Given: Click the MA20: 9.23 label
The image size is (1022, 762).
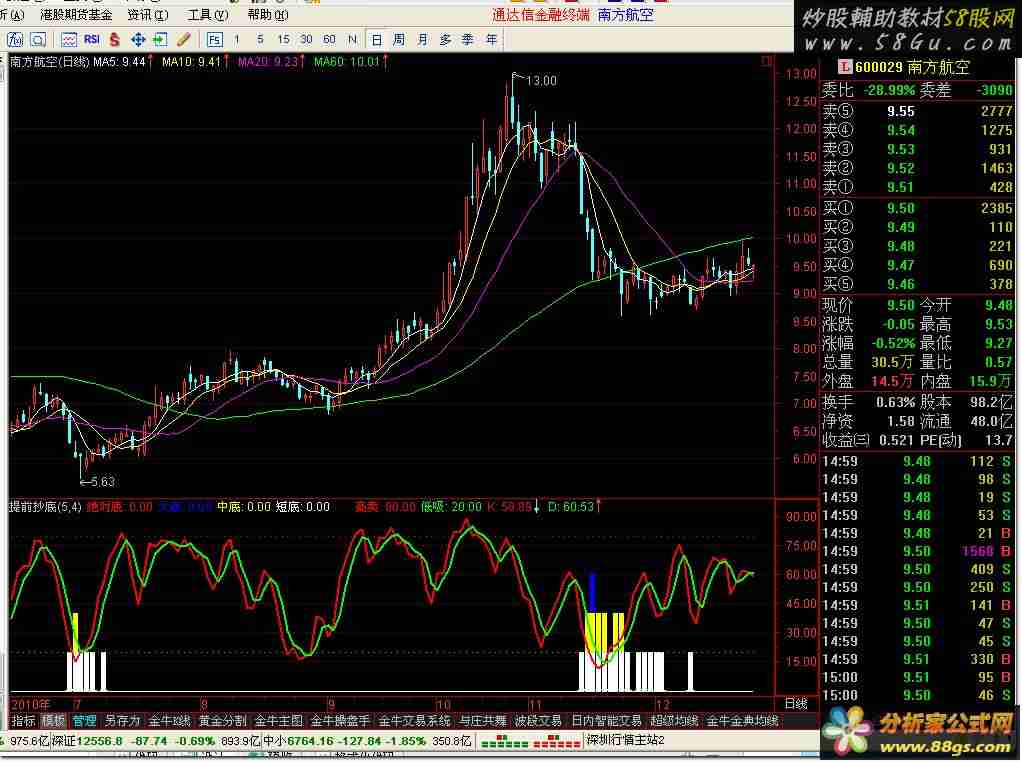Looking at the screenshot, I should (x=270, y=62).
